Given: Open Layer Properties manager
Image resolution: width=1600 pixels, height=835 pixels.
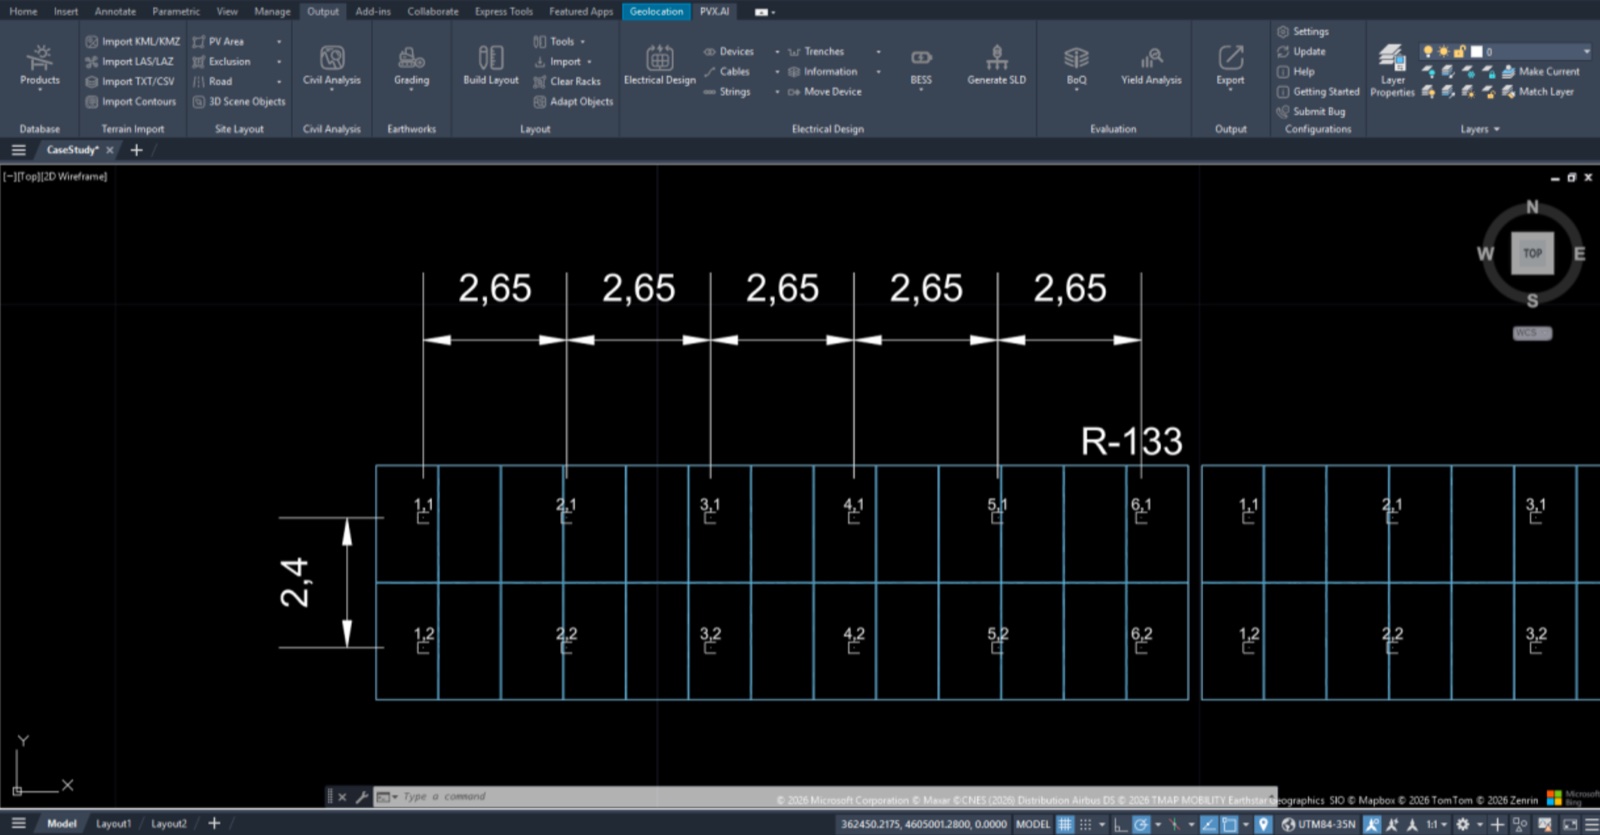Looking at the screenshot, I should point(1392,70).
